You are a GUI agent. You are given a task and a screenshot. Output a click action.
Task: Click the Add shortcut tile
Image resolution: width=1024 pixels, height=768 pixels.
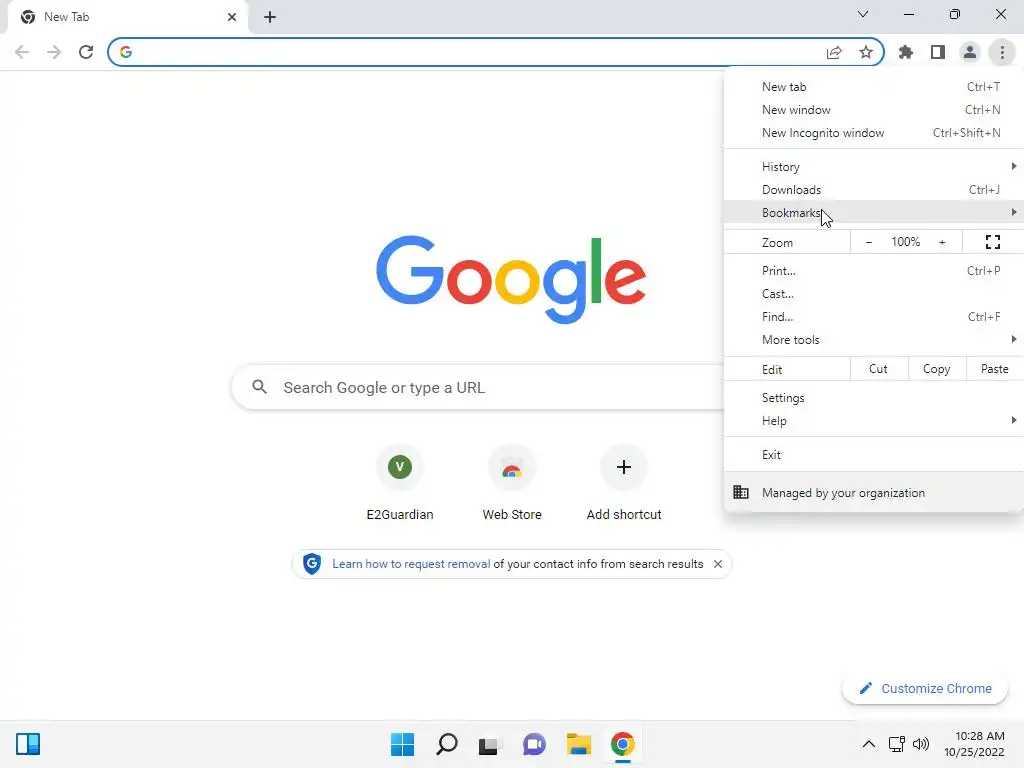pyautogui.click(x=624, y=483)
